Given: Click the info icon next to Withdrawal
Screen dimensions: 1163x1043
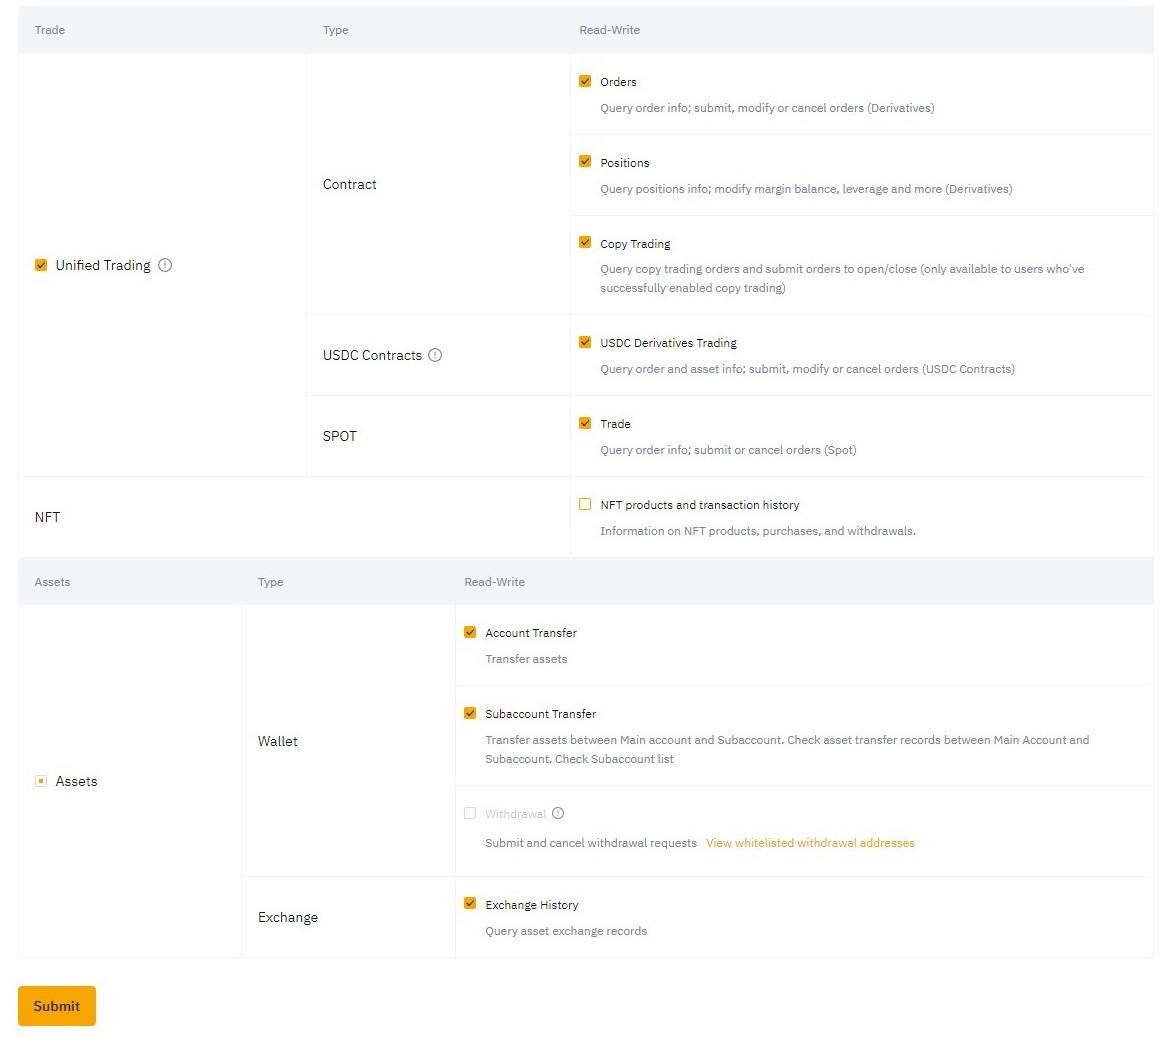Looking at the screenshot, I should [558, 813].
